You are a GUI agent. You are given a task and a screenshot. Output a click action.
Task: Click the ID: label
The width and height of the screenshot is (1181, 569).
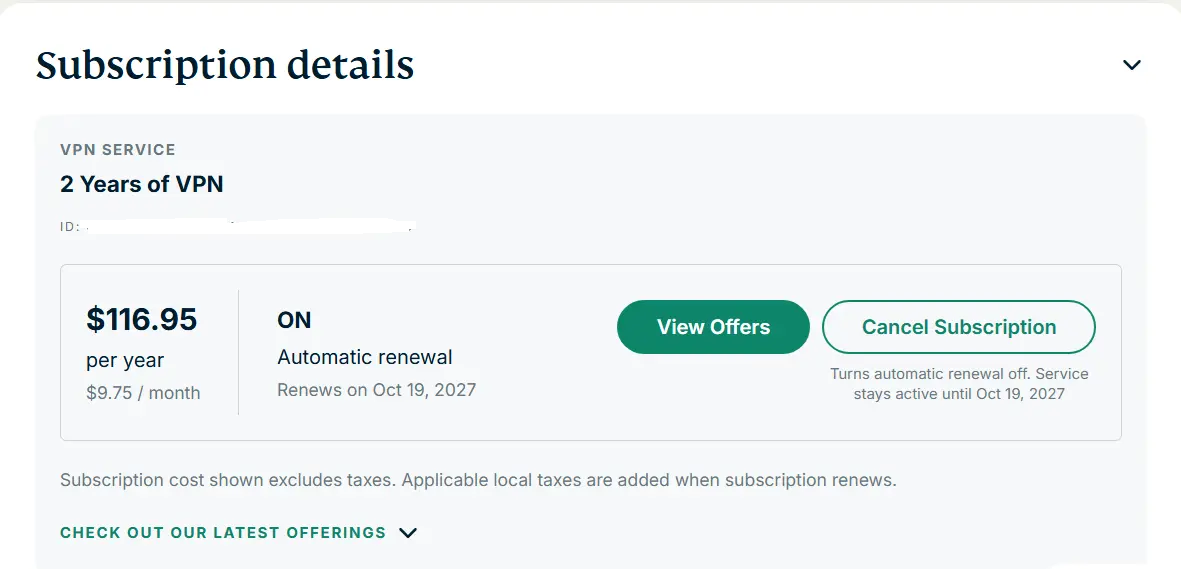69,226
